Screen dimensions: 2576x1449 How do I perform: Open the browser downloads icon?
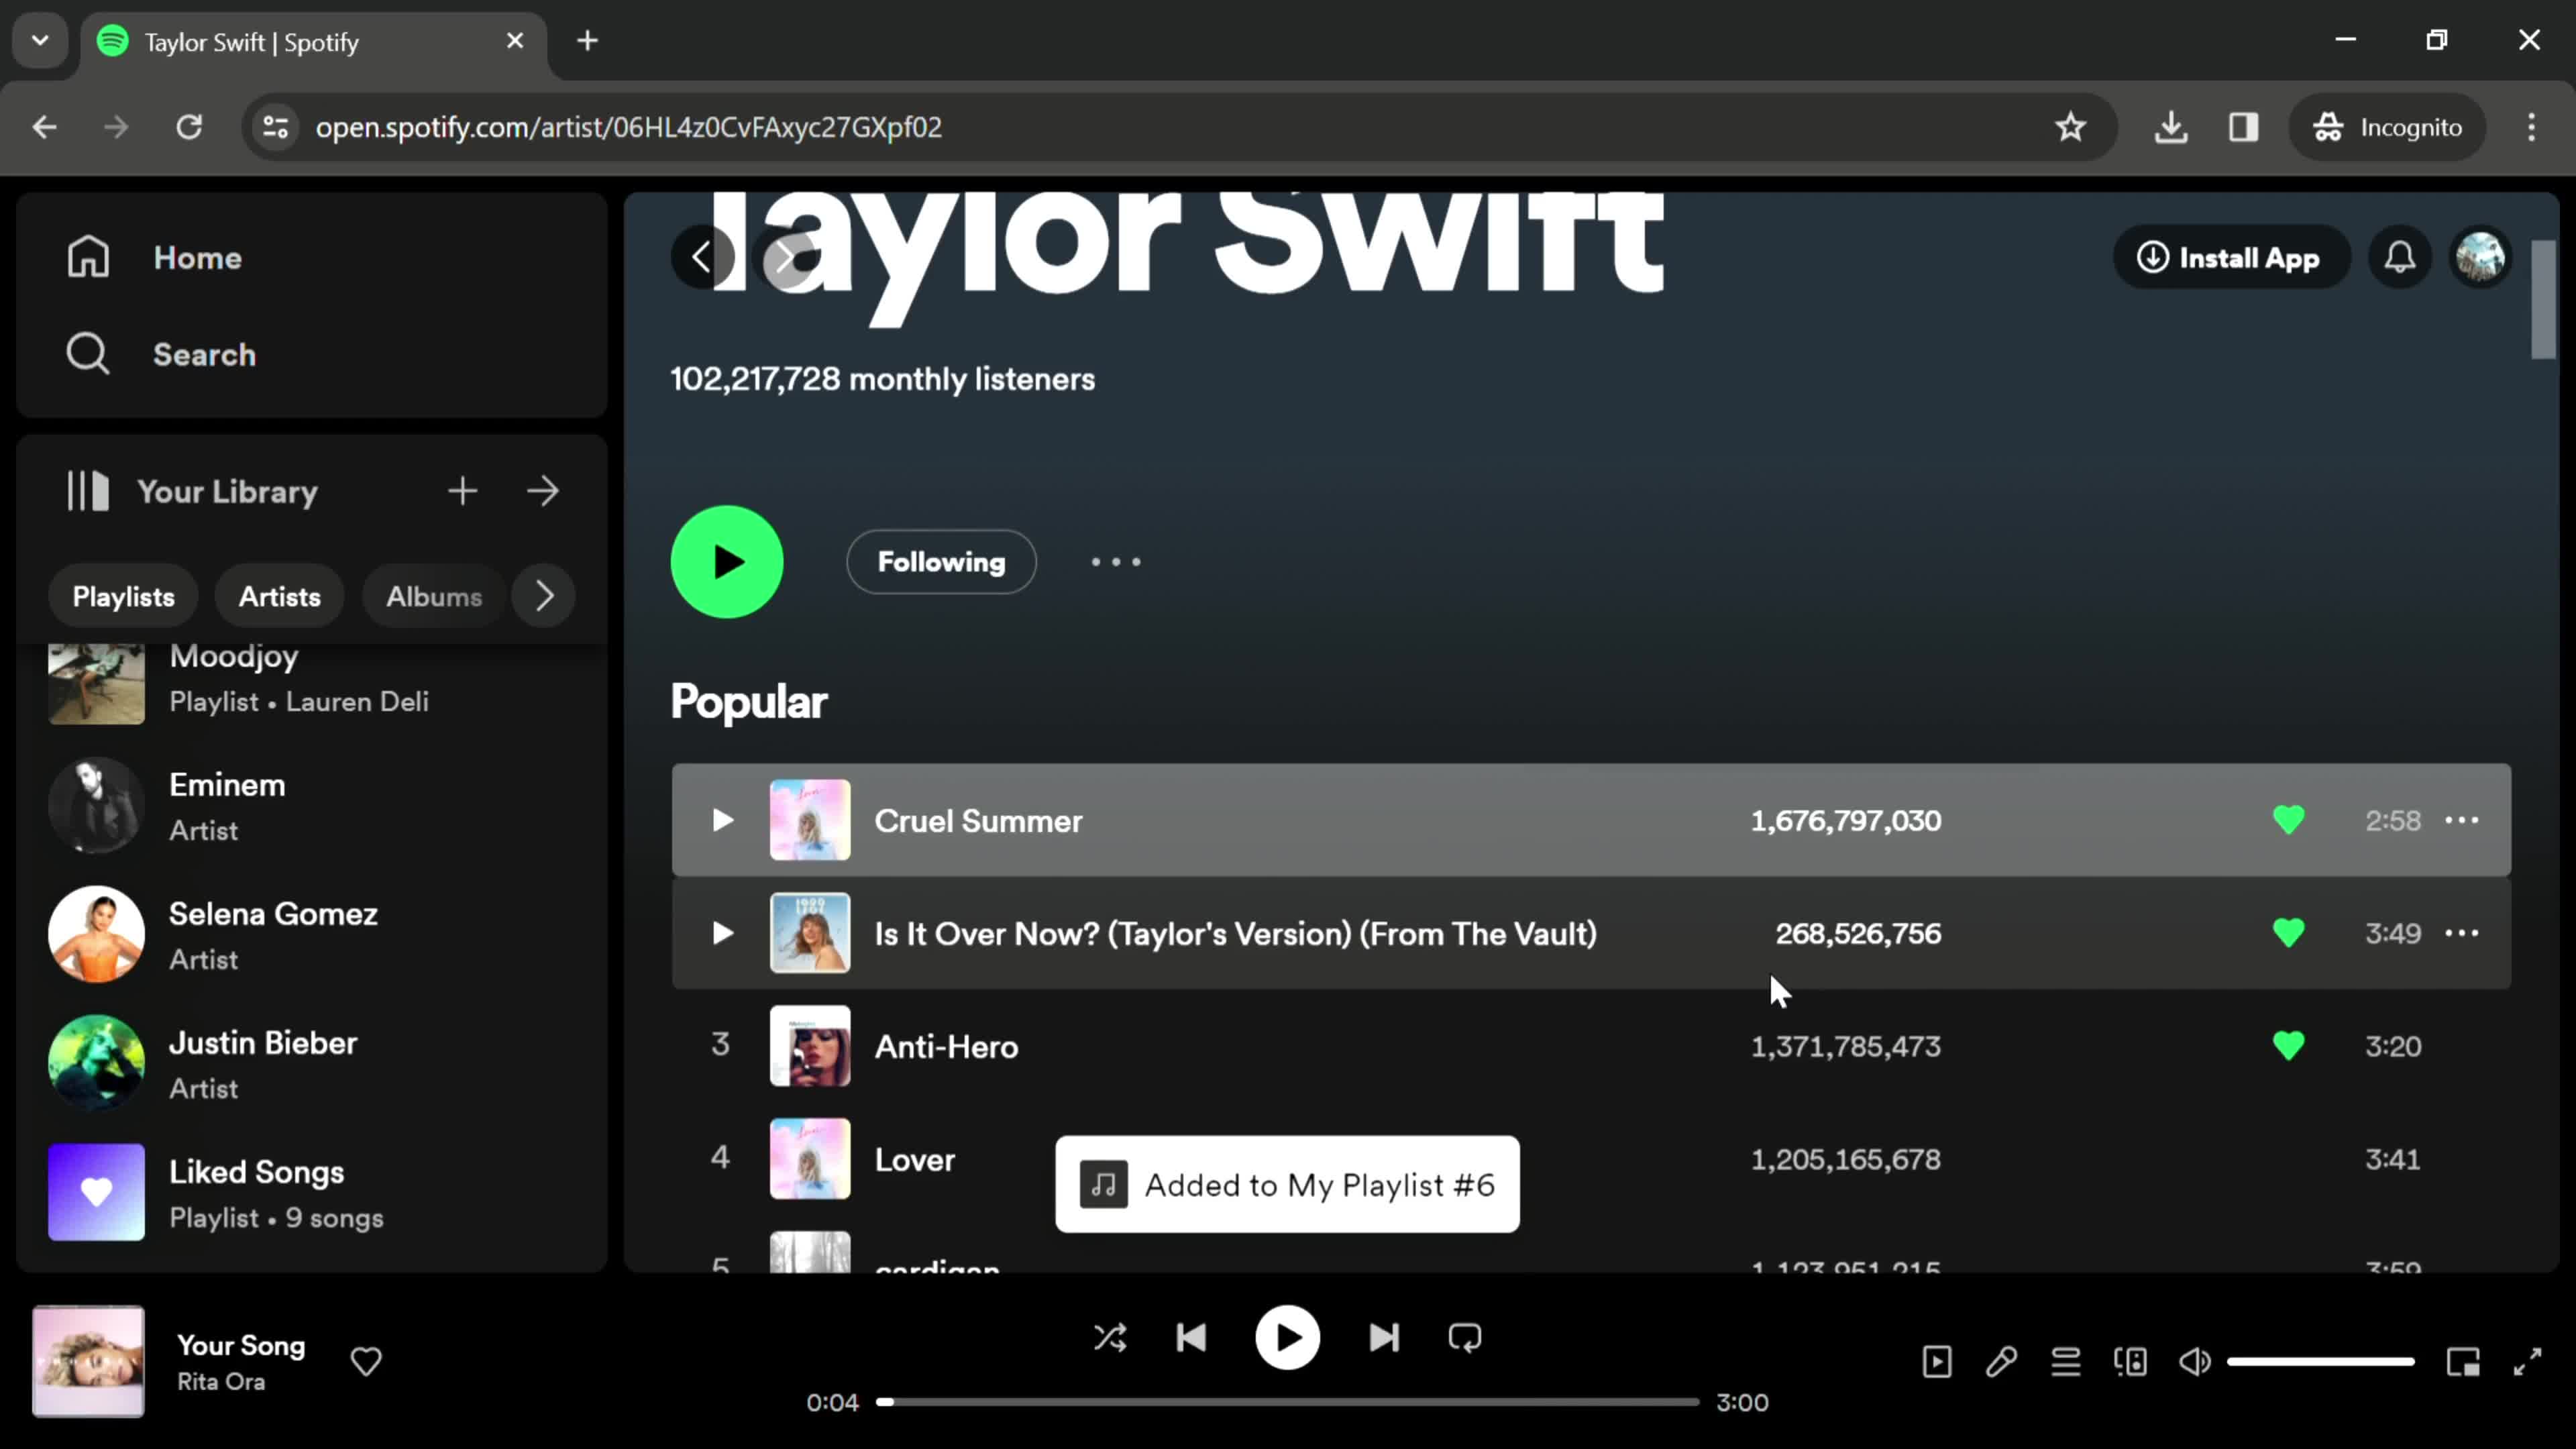pyautogui.click(x=2171, y=127)
